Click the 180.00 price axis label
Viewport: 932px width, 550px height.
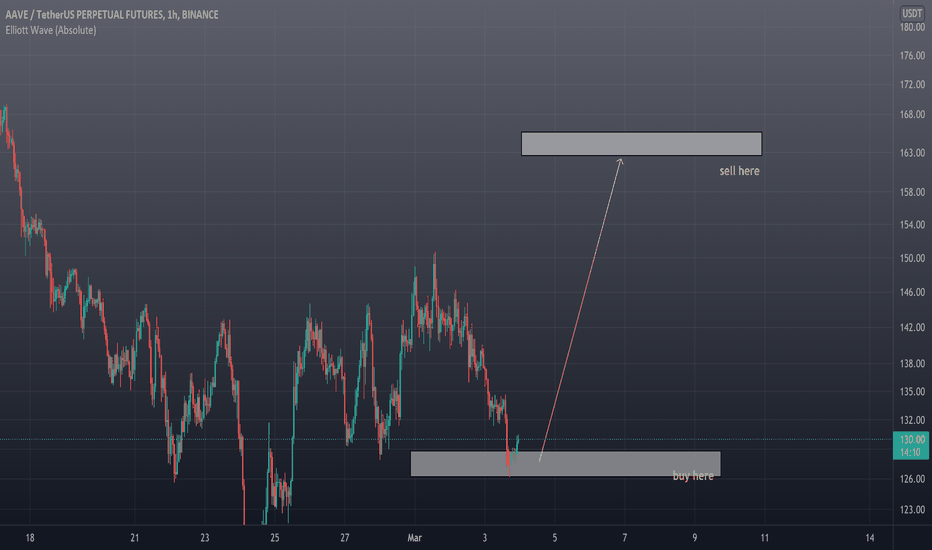click(912, 27)
